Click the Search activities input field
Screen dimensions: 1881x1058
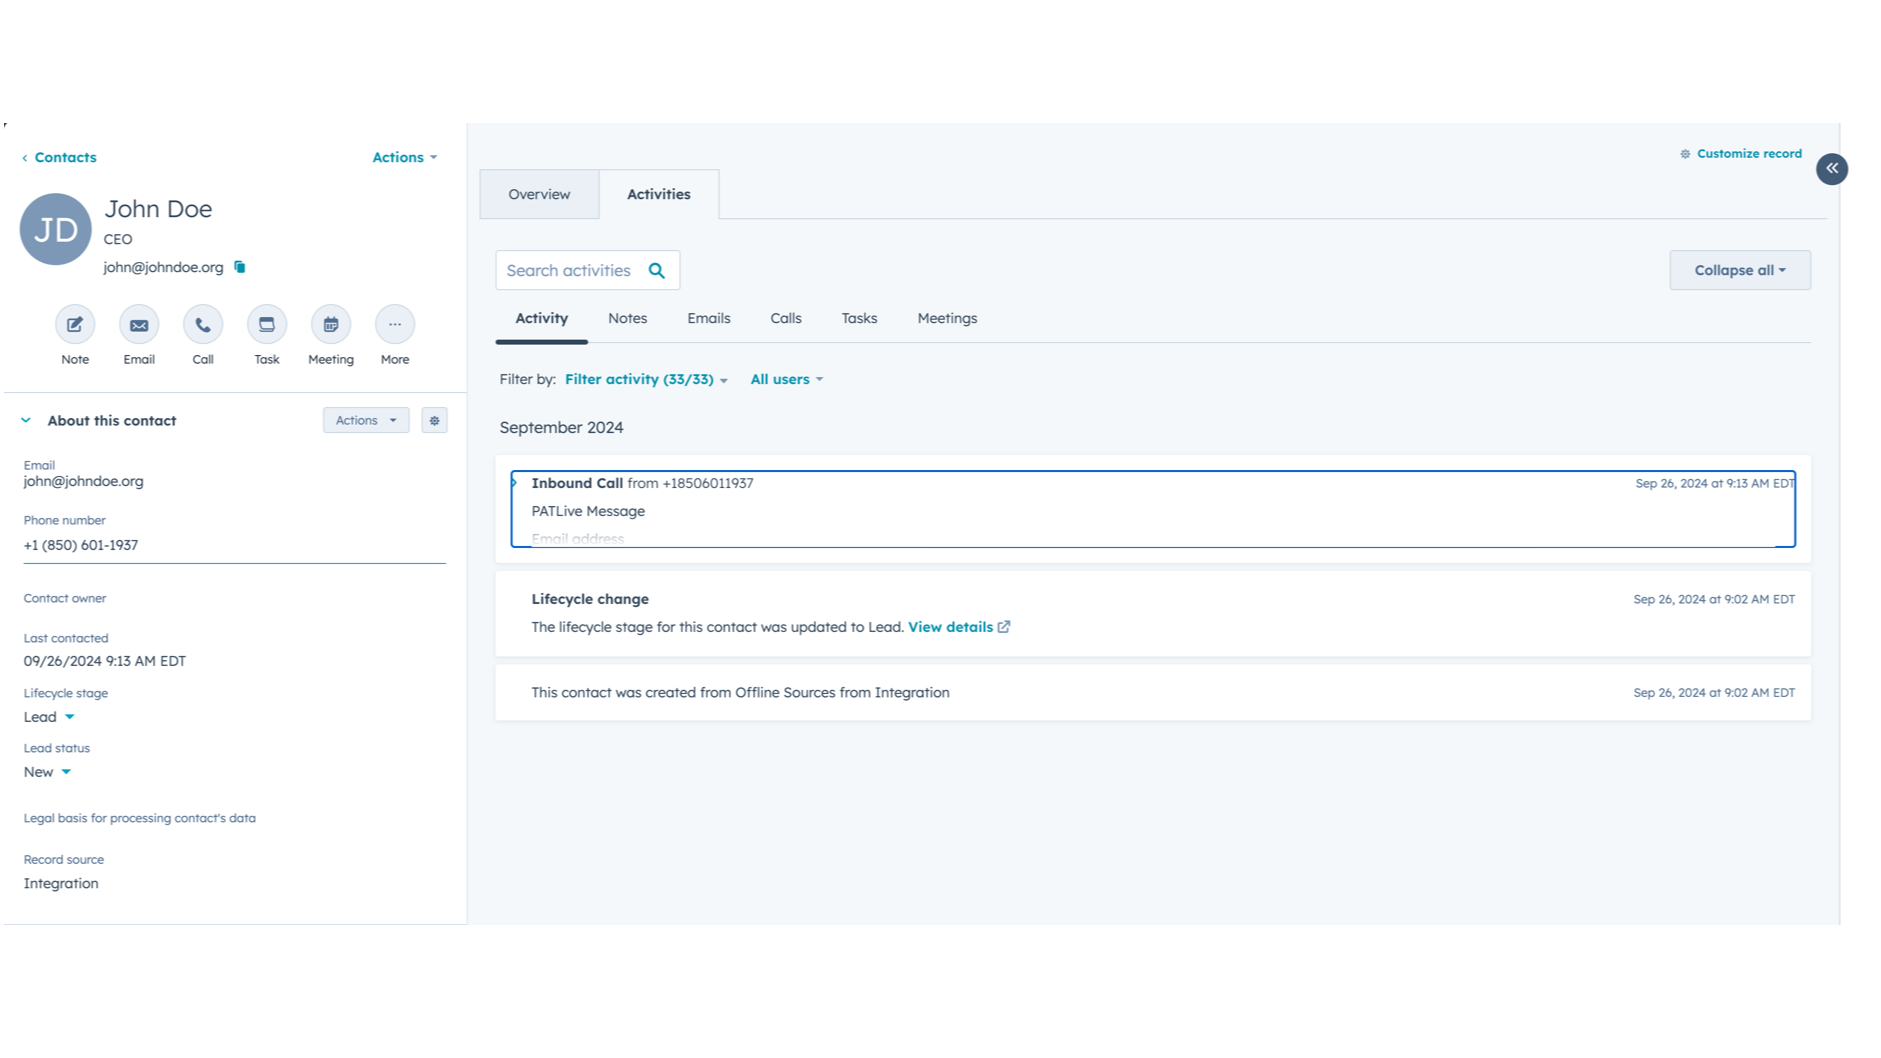coord(570,271)
